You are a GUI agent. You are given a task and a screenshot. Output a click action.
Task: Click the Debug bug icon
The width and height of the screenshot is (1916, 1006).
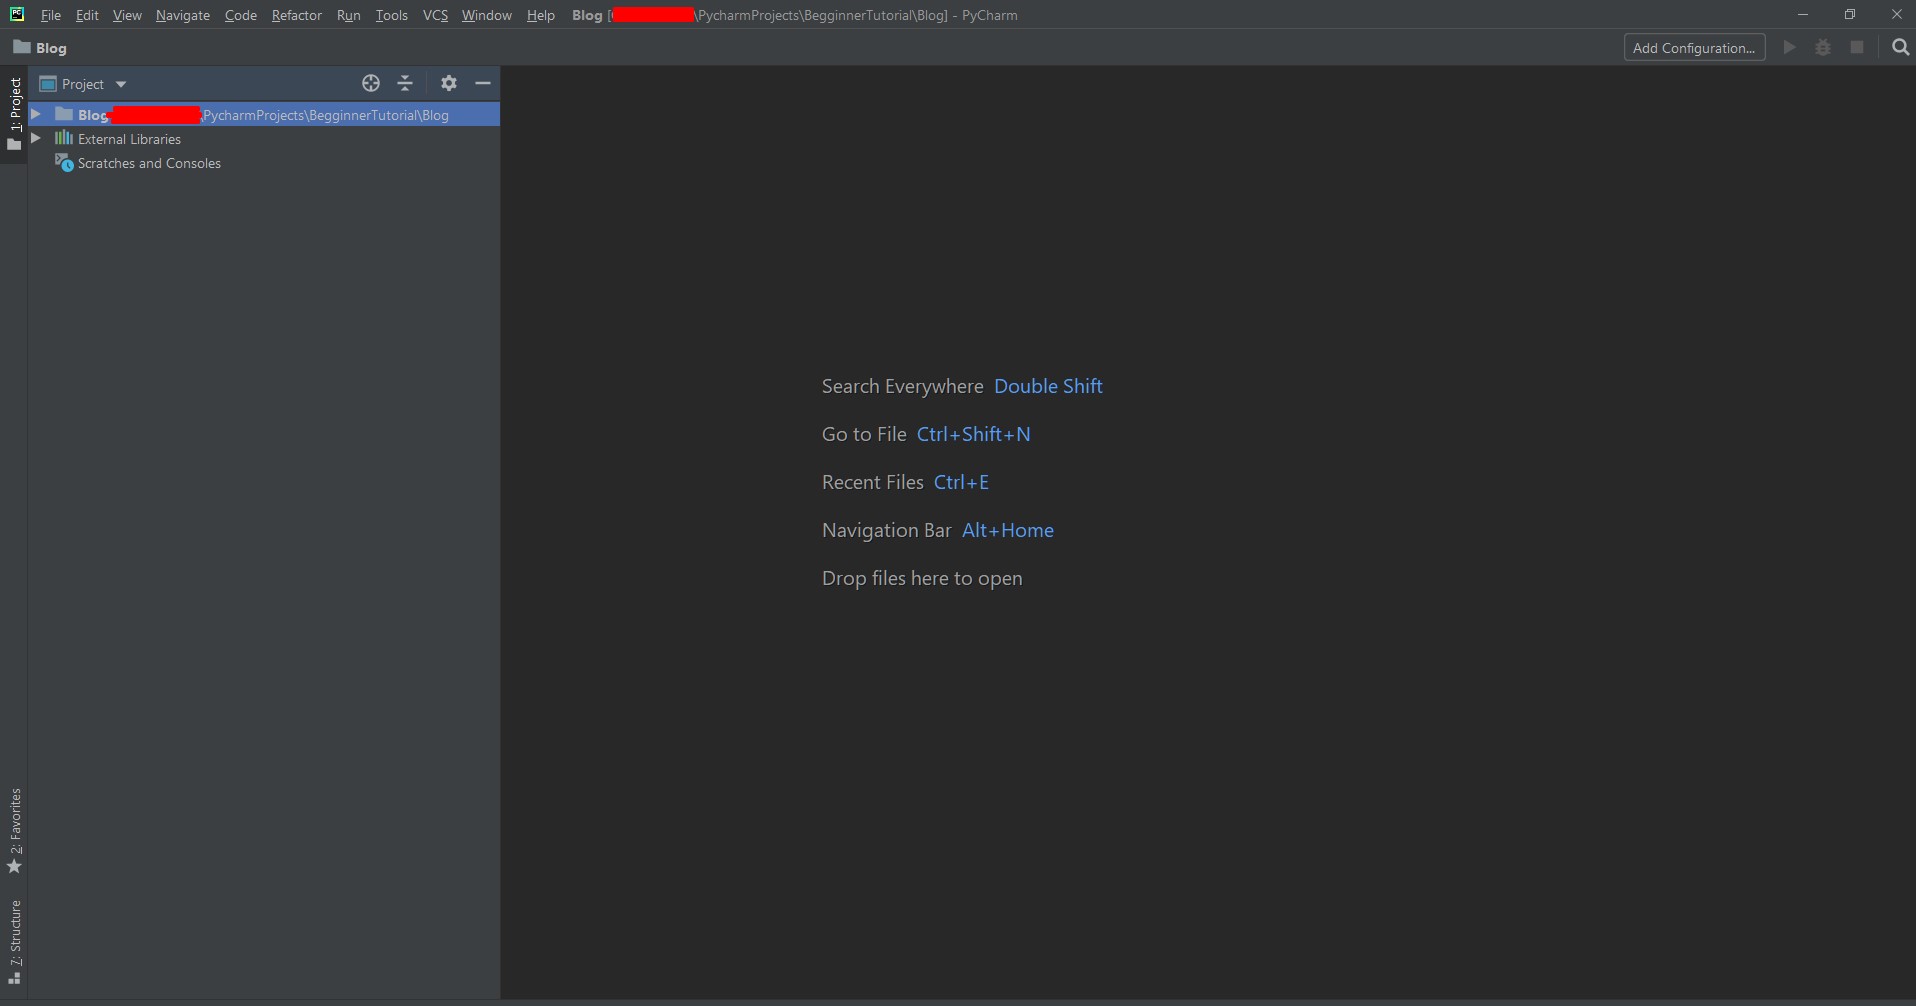pos(1823,48)
